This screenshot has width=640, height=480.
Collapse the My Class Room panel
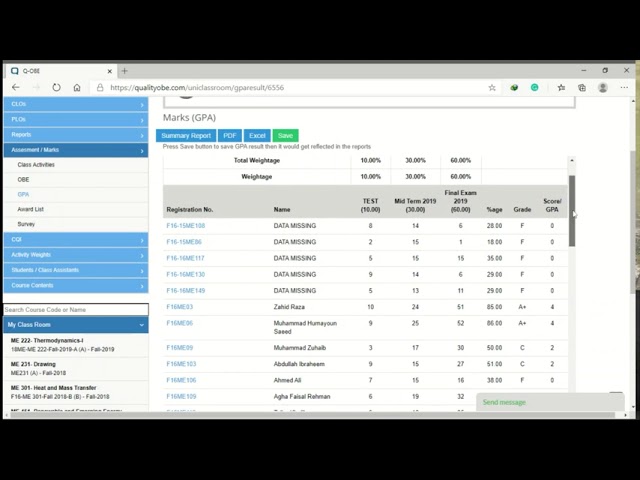pyautogui.click(x=76, y=325)
